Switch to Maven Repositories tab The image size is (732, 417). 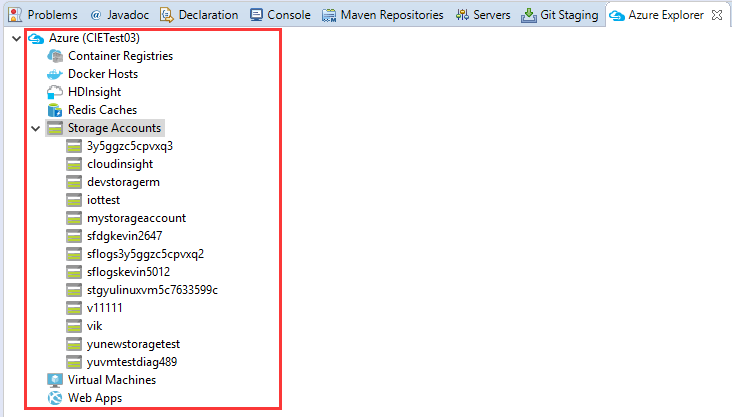[x=382, y=15]
